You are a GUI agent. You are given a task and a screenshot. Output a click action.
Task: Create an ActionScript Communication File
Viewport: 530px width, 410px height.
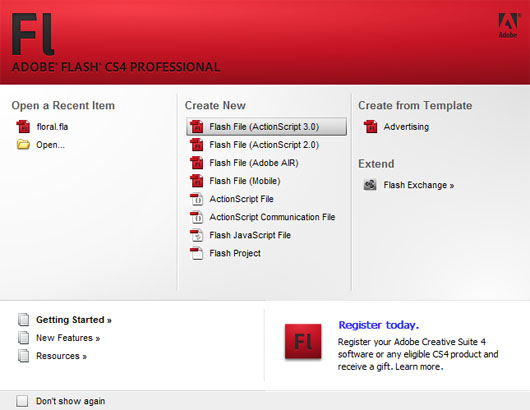click(x=272, y=217)
